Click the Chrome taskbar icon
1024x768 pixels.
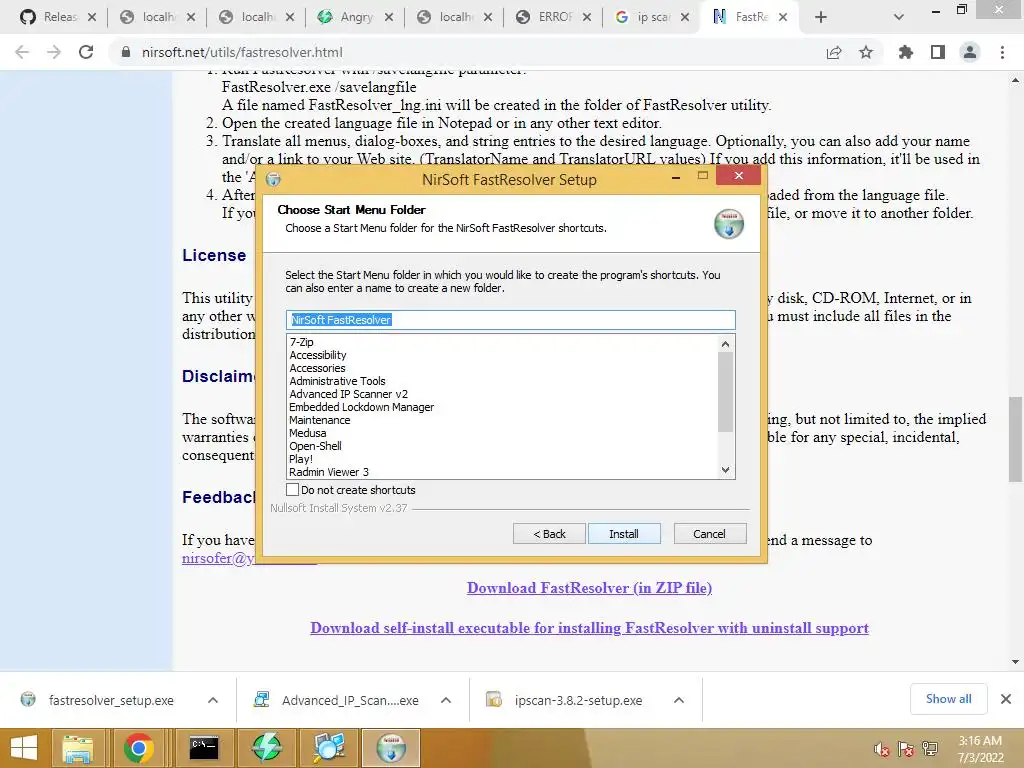(x=138, y=748)
